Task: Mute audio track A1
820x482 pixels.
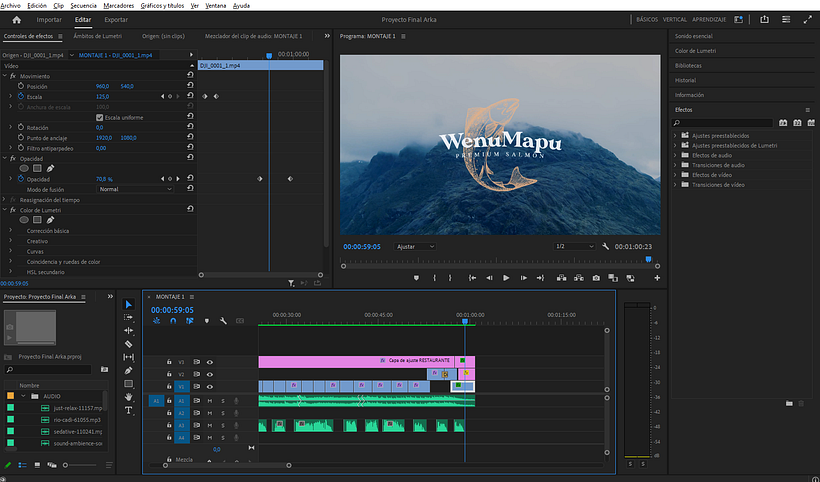Action: click(x=210, y=401)
